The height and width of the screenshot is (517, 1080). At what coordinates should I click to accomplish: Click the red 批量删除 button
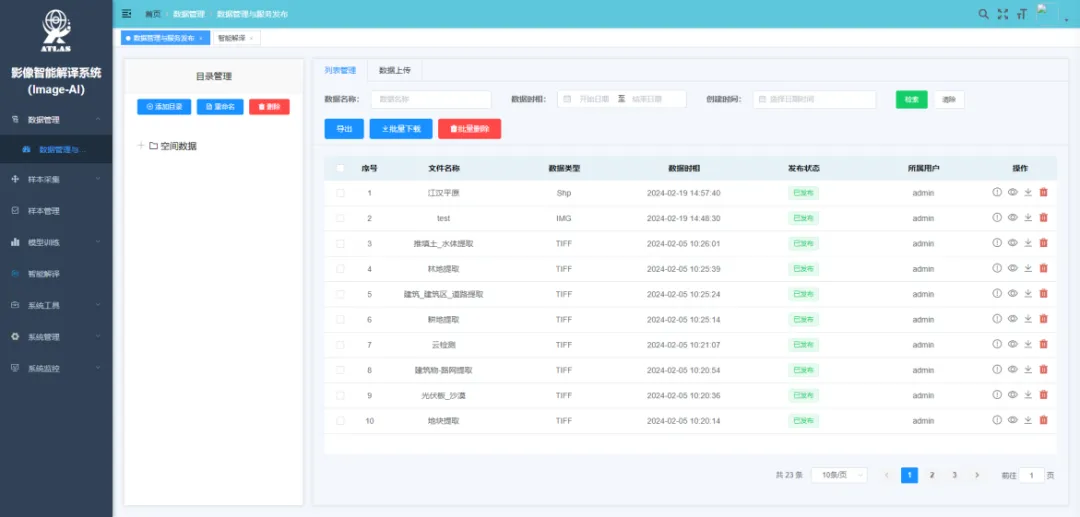[x=469, y=129]
